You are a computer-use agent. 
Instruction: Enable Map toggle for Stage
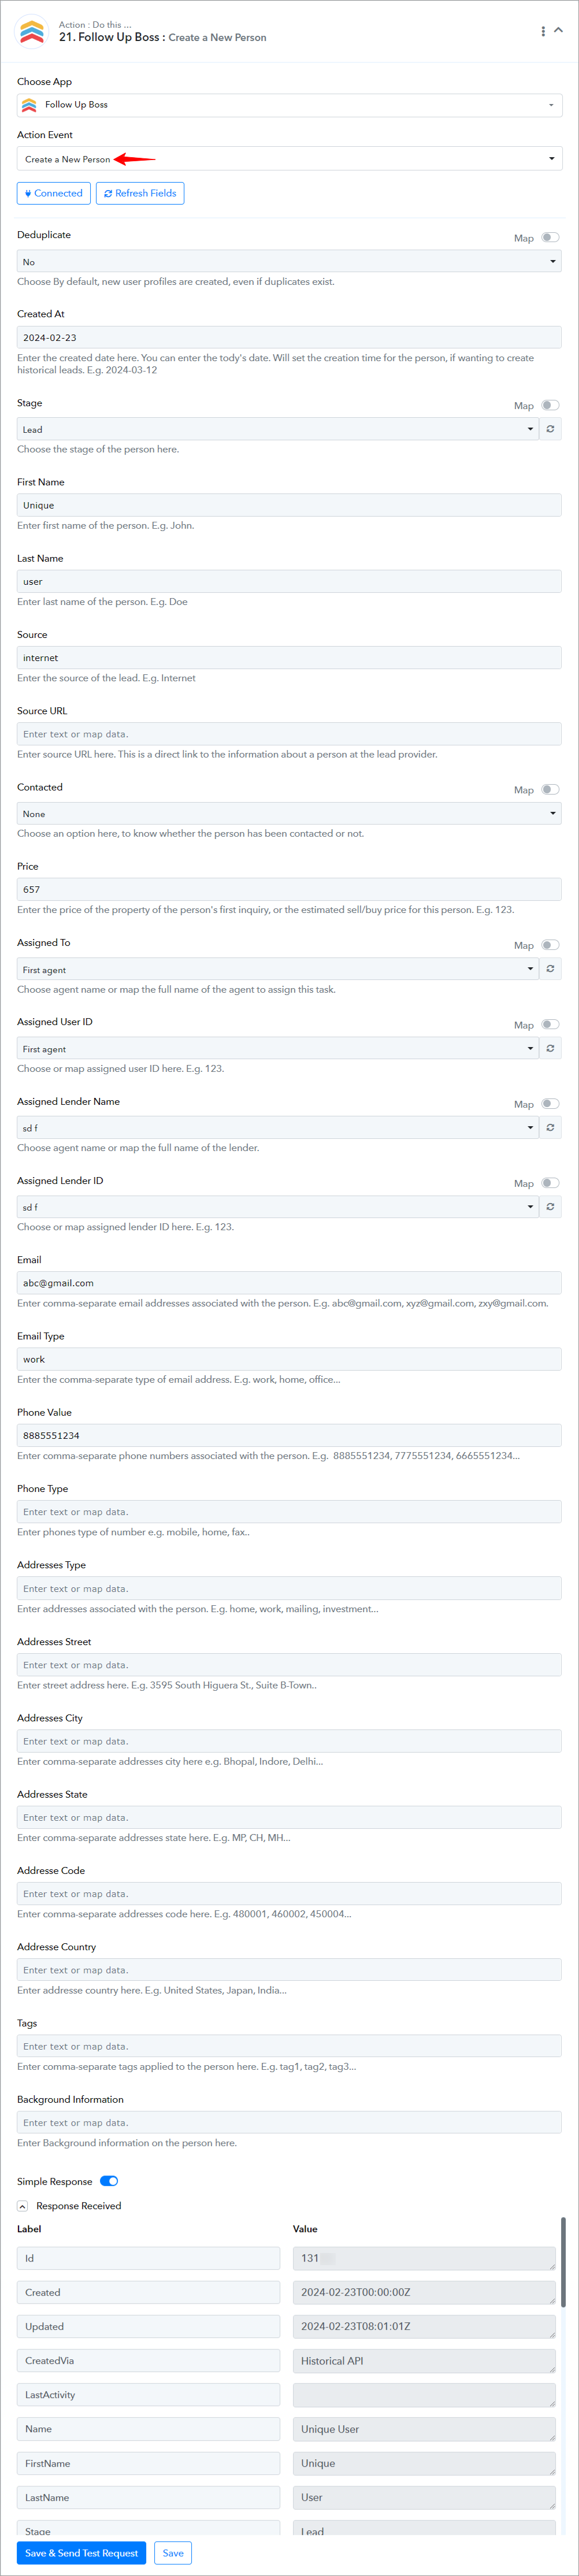pyautogui.click(x=550, y=405)
